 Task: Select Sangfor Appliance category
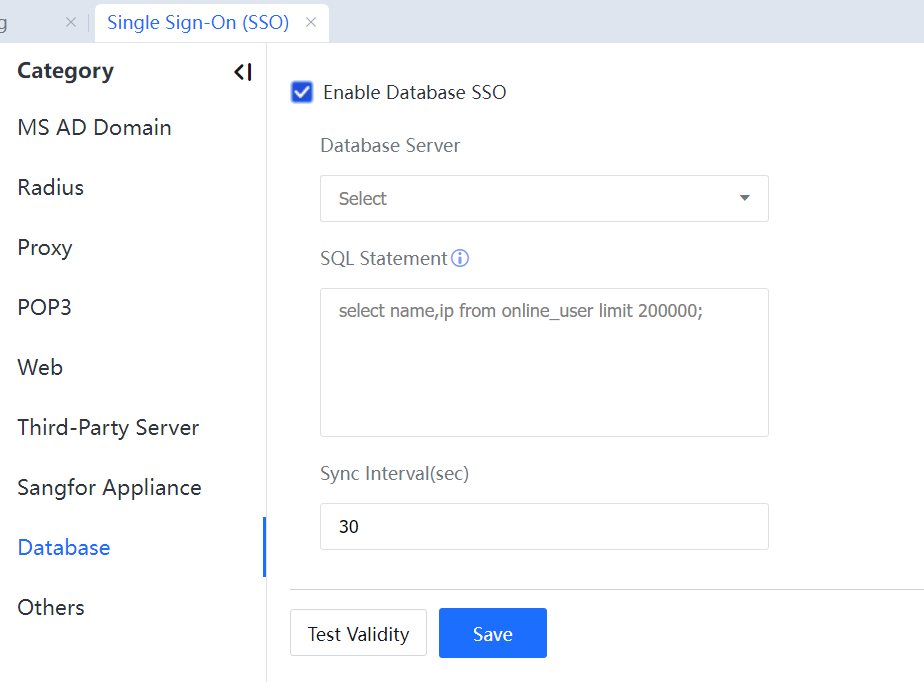tap(109, 488)
